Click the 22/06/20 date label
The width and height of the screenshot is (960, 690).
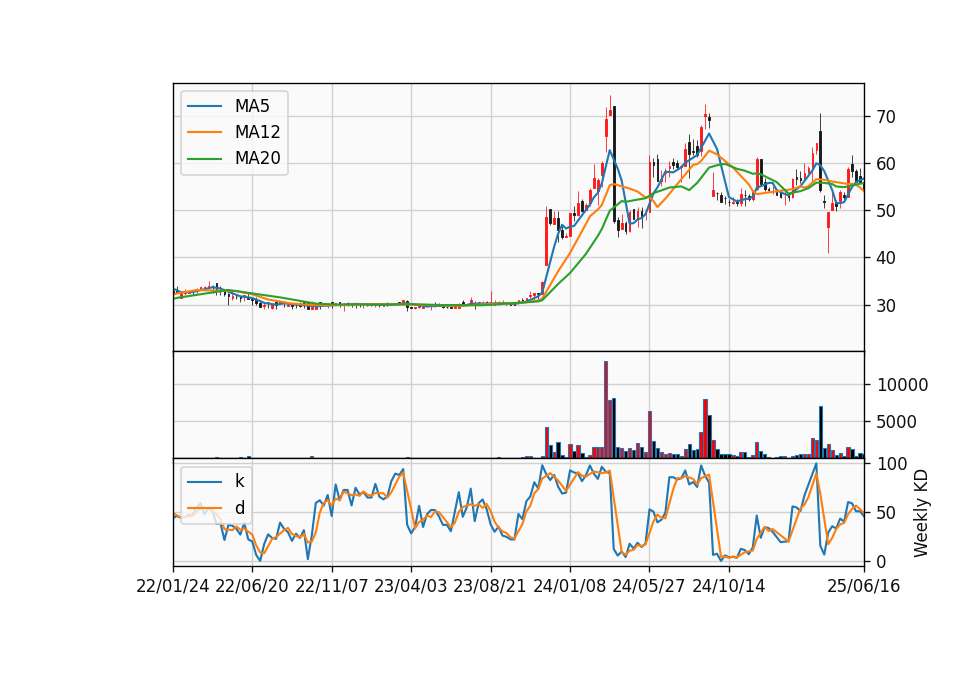tap(252, 587)
